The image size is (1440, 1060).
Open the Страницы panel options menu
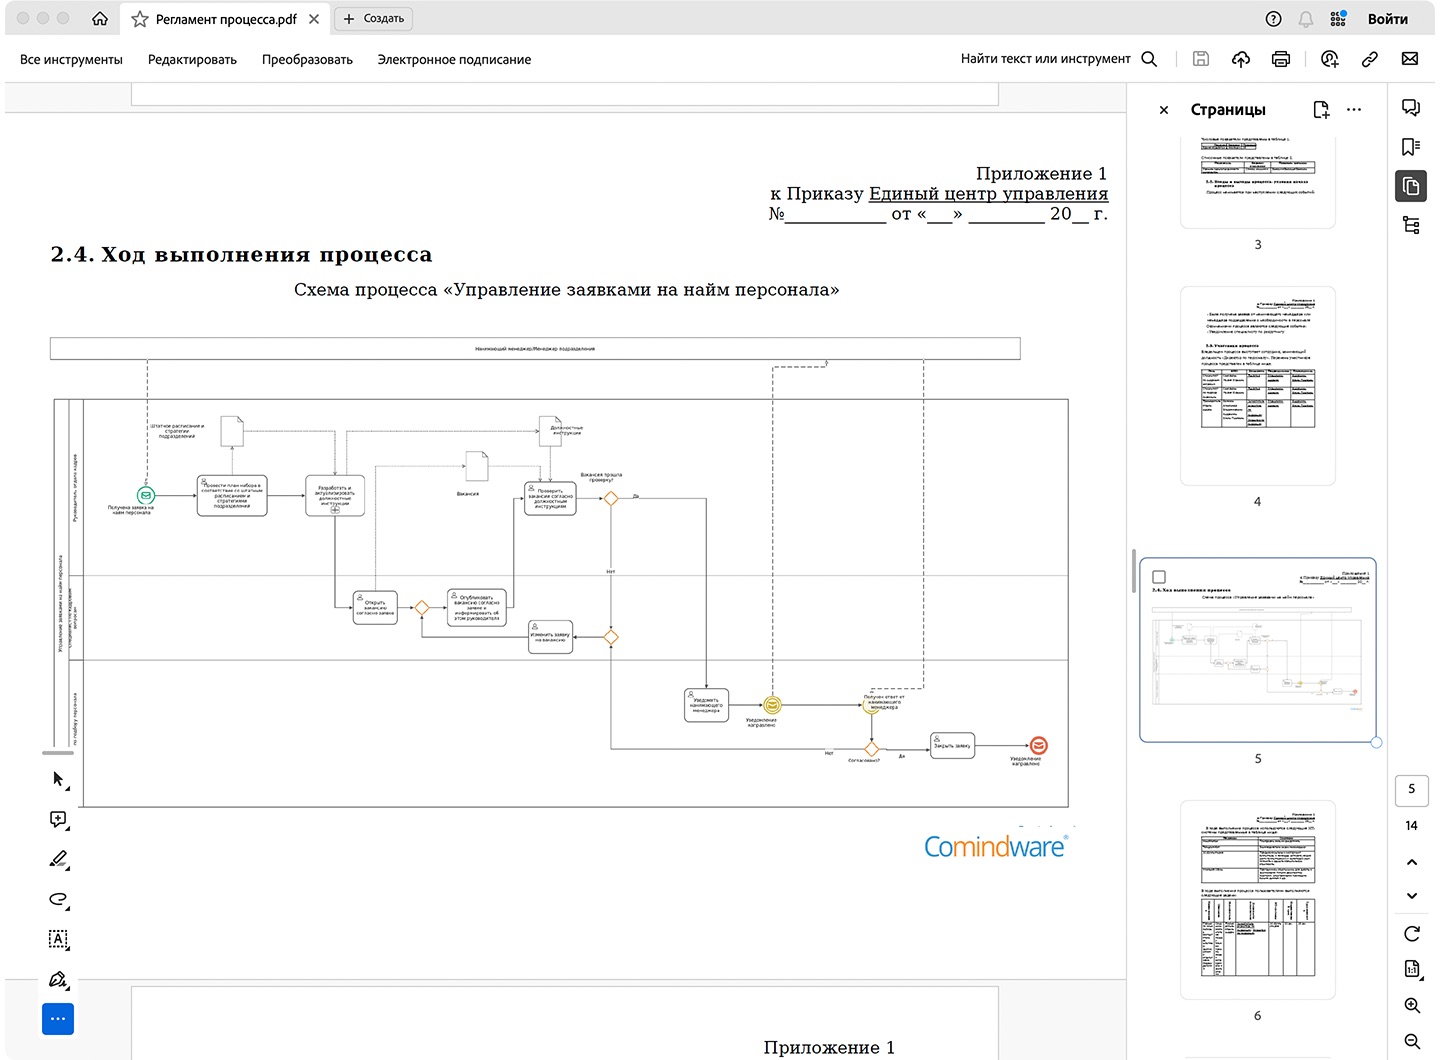point(1354,110)
